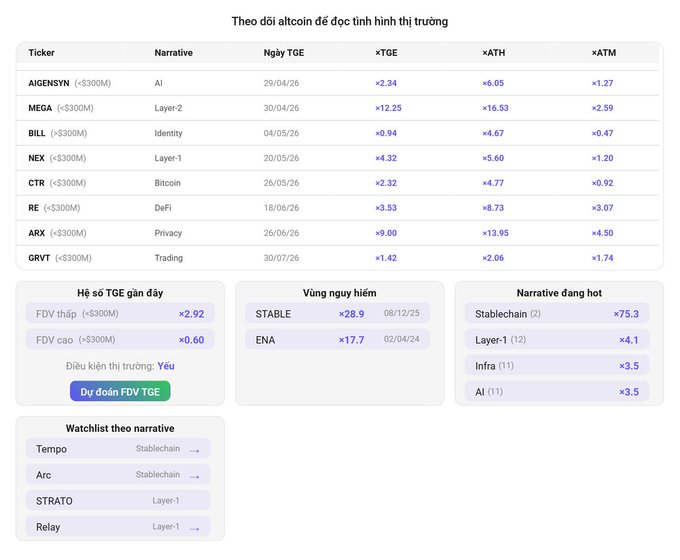Click the Watchlist theo narrative heading
The width and height of the screenshot is (680, 560).
[x=120, y=428]
